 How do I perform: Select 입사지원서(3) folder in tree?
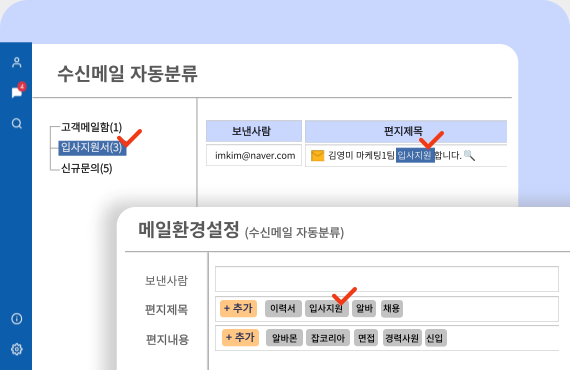(x=92, y=148)
